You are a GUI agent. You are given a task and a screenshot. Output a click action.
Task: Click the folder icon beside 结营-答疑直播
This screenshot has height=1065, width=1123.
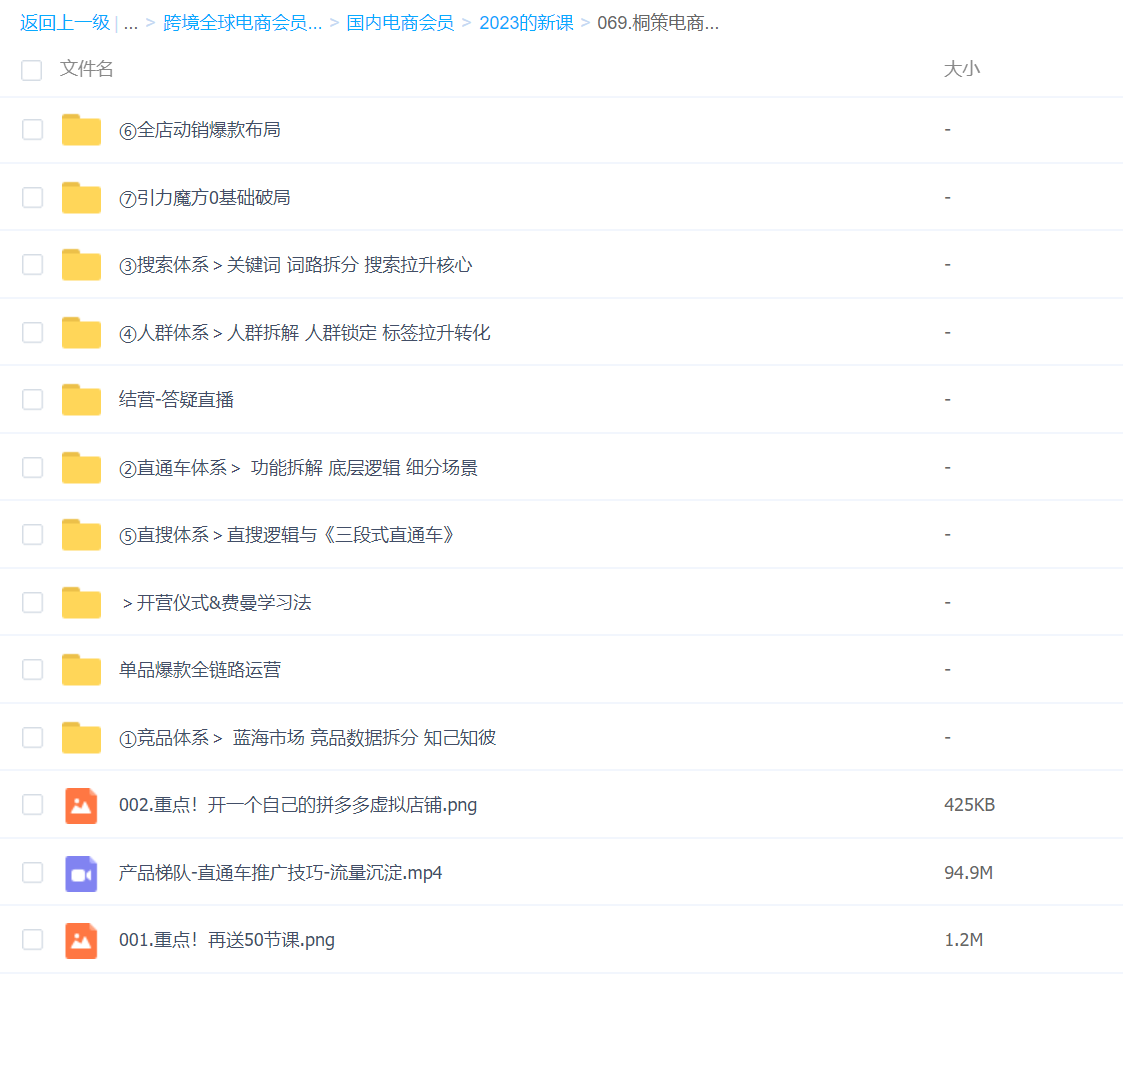pos(81,399)
